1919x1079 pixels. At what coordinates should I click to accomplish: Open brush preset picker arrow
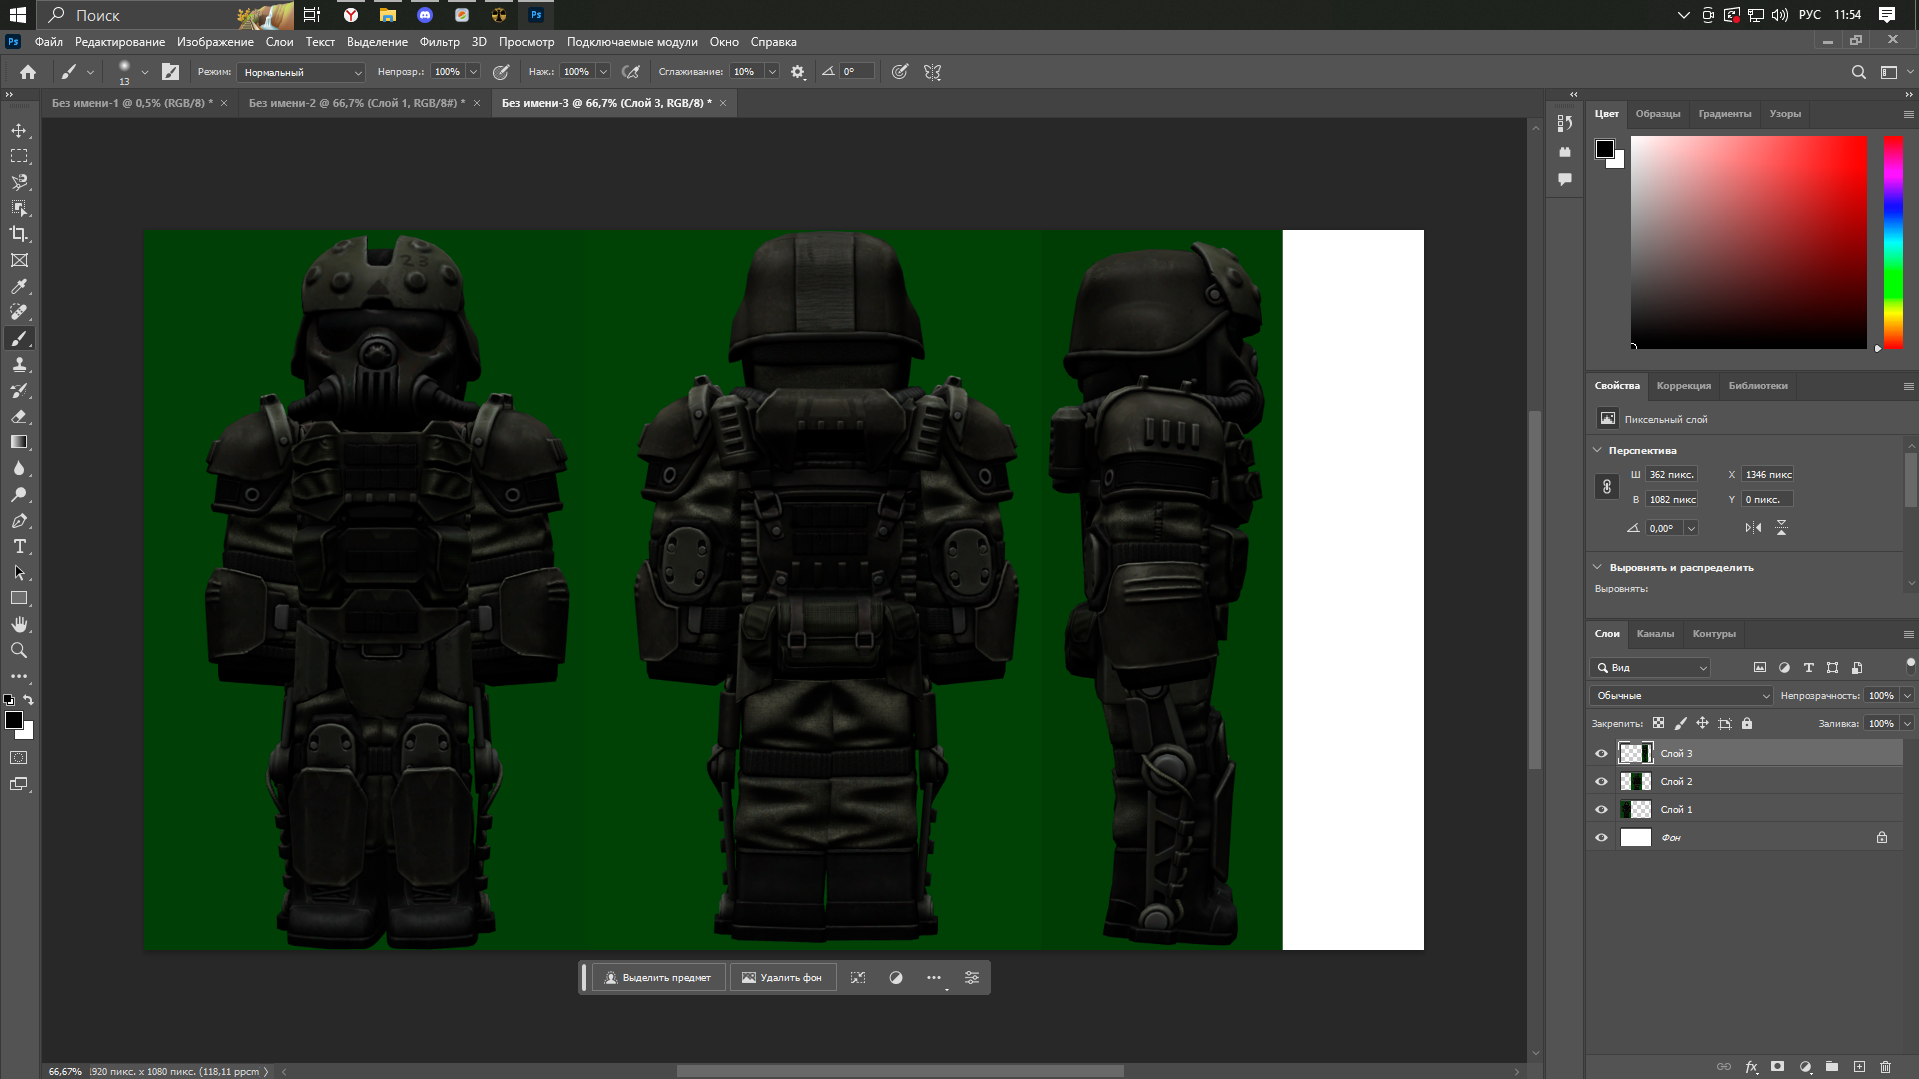coord(145,72)
